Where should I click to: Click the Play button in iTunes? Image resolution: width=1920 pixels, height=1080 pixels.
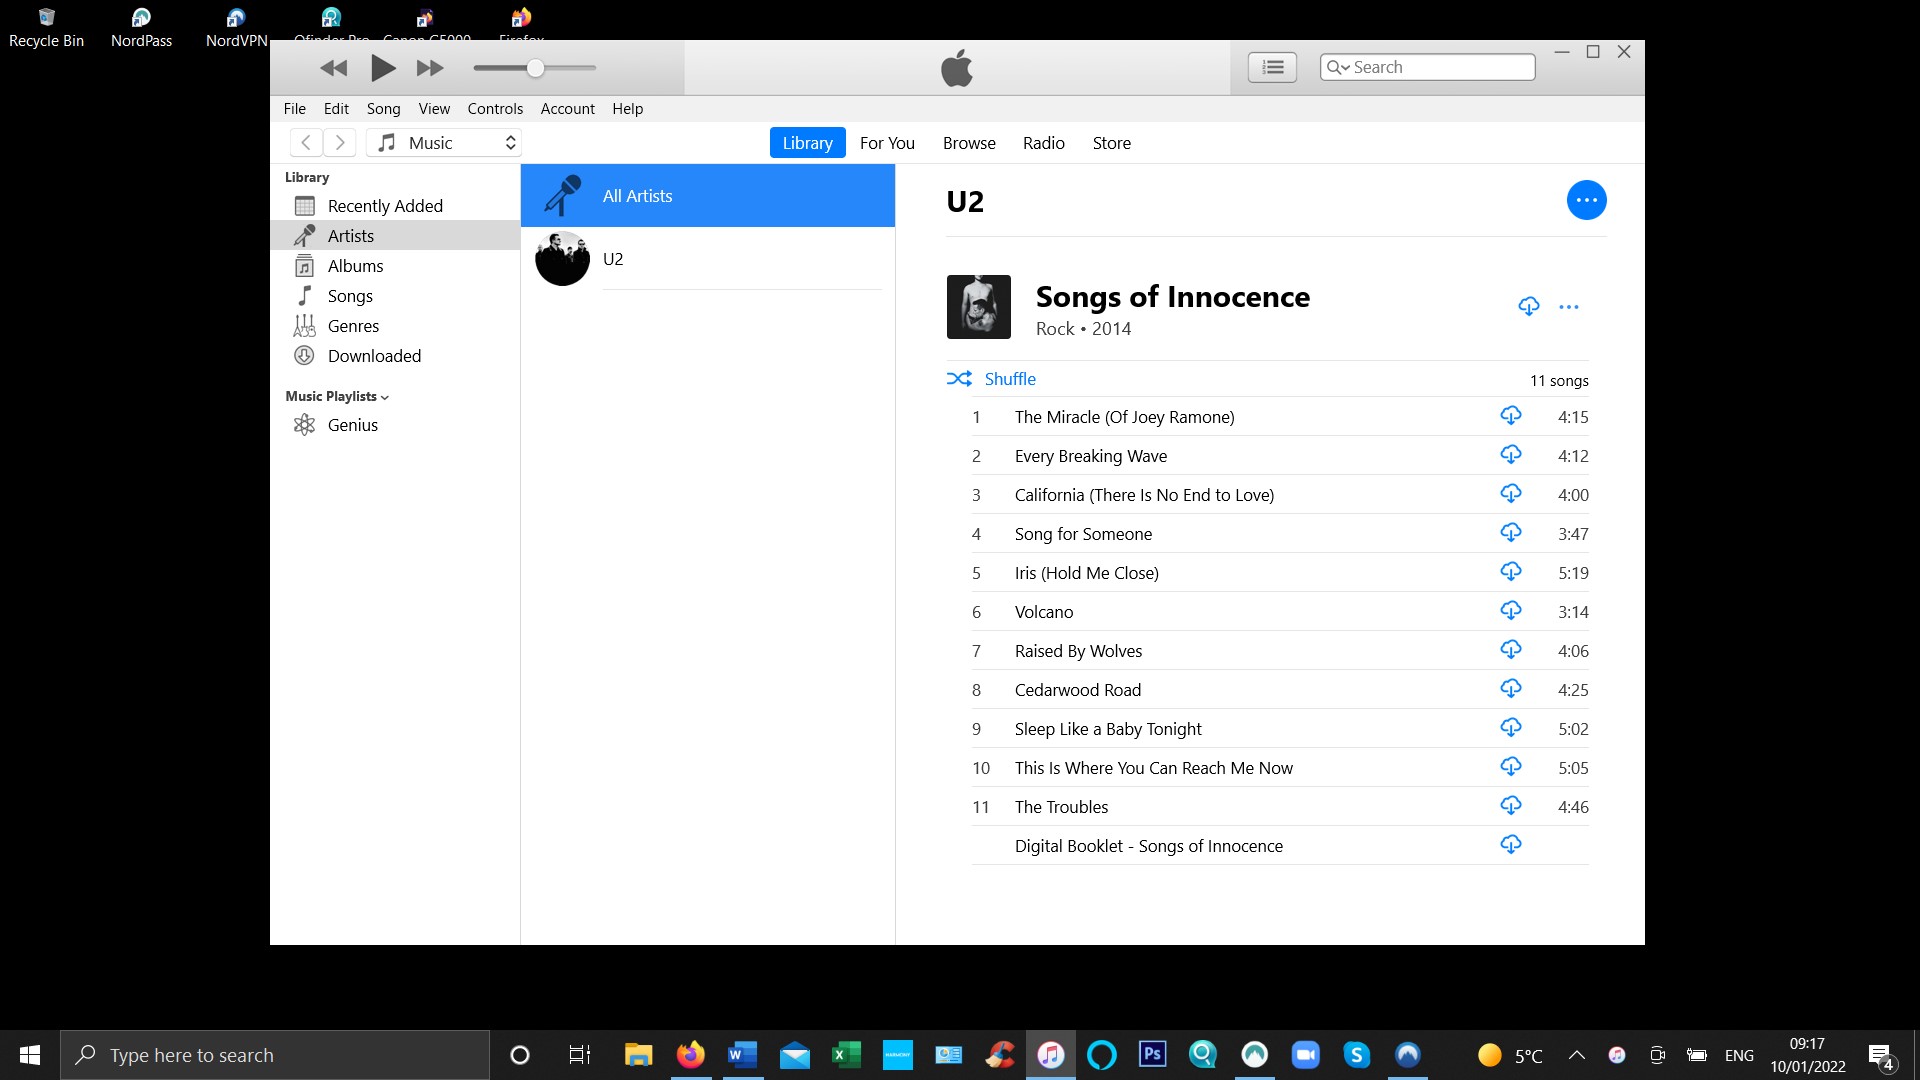click(x=383, y=68)
